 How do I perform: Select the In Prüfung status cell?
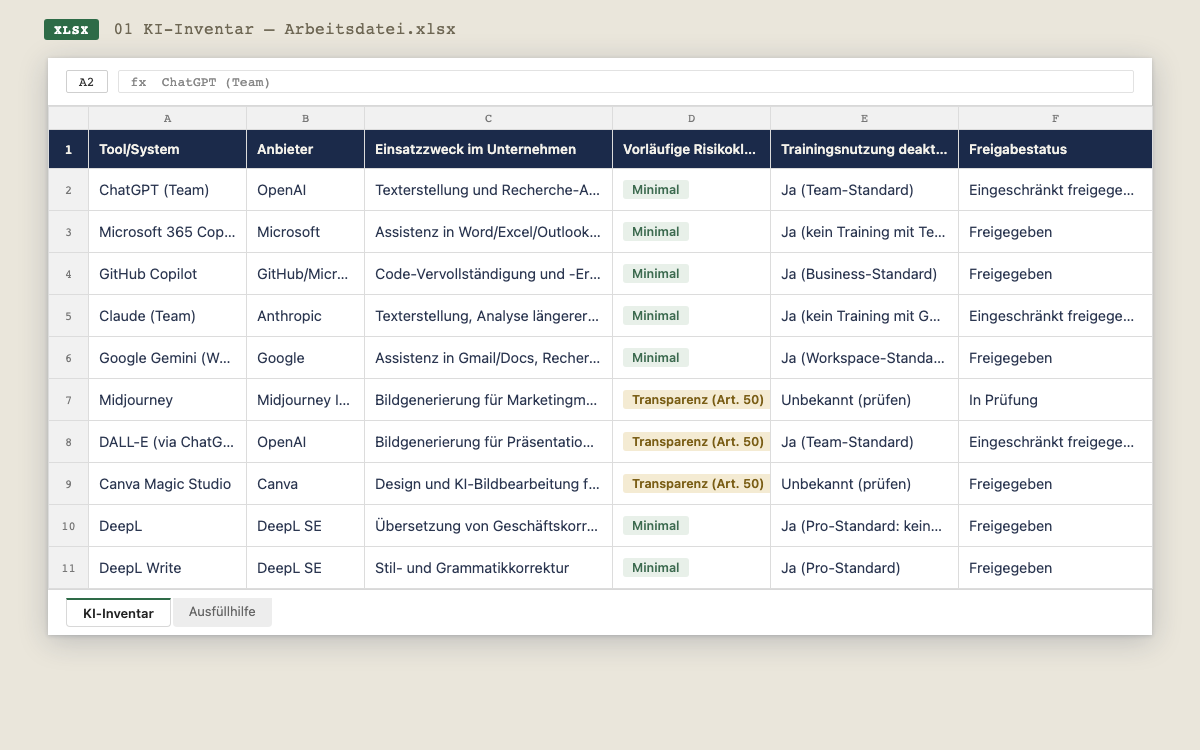[x=1055, y=400]
